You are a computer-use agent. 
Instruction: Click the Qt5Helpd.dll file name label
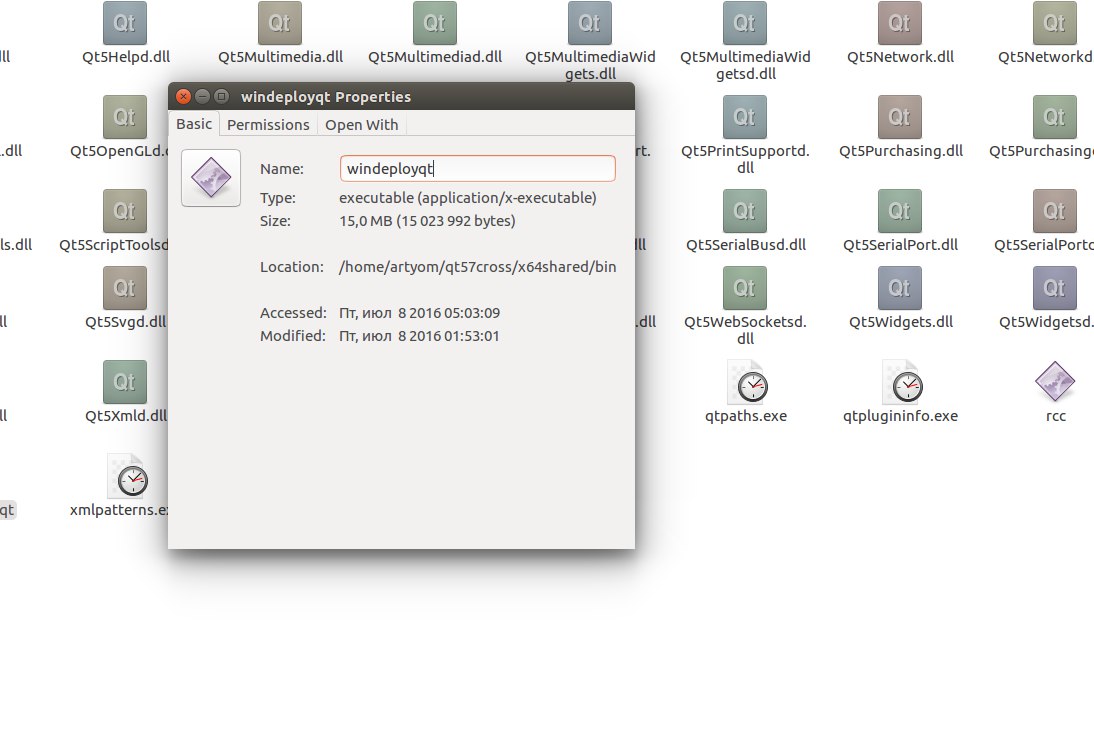[126, 57]
